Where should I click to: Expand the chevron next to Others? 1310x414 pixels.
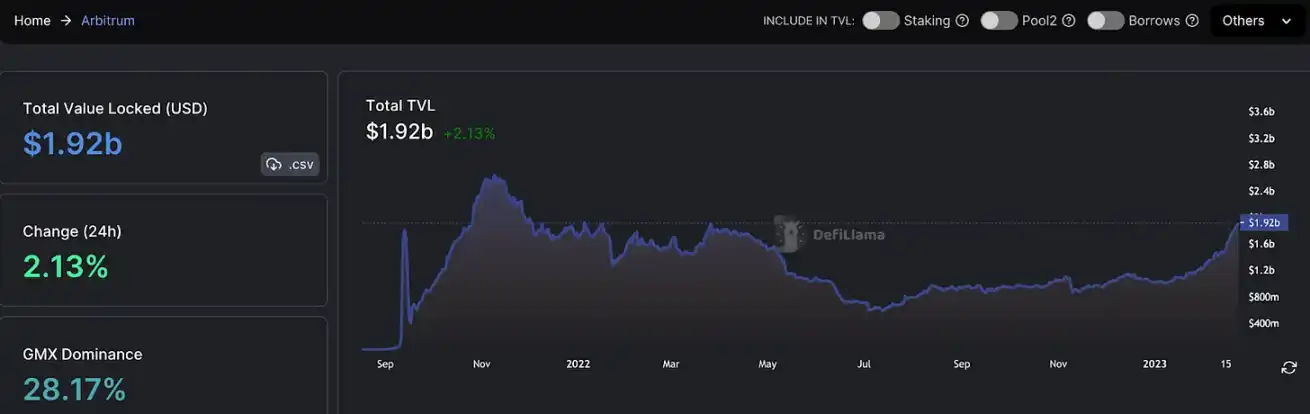(1286, 21)
